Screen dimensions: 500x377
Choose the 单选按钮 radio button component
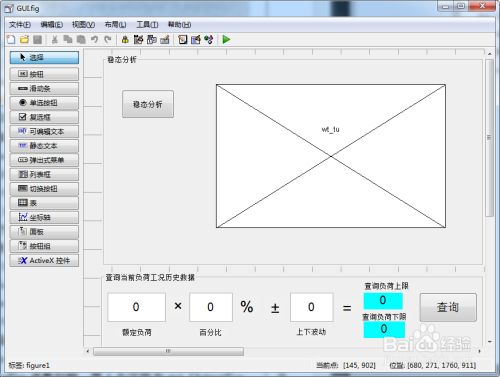[44, 103]
